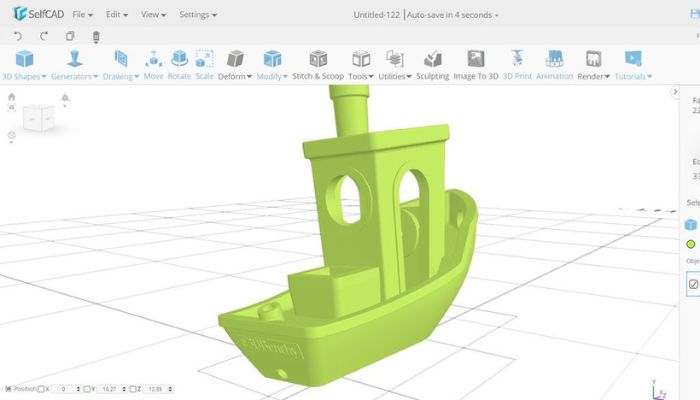
Task: Toggle the checkbox in the right panel object row
Action: click(x=693, y=284)
